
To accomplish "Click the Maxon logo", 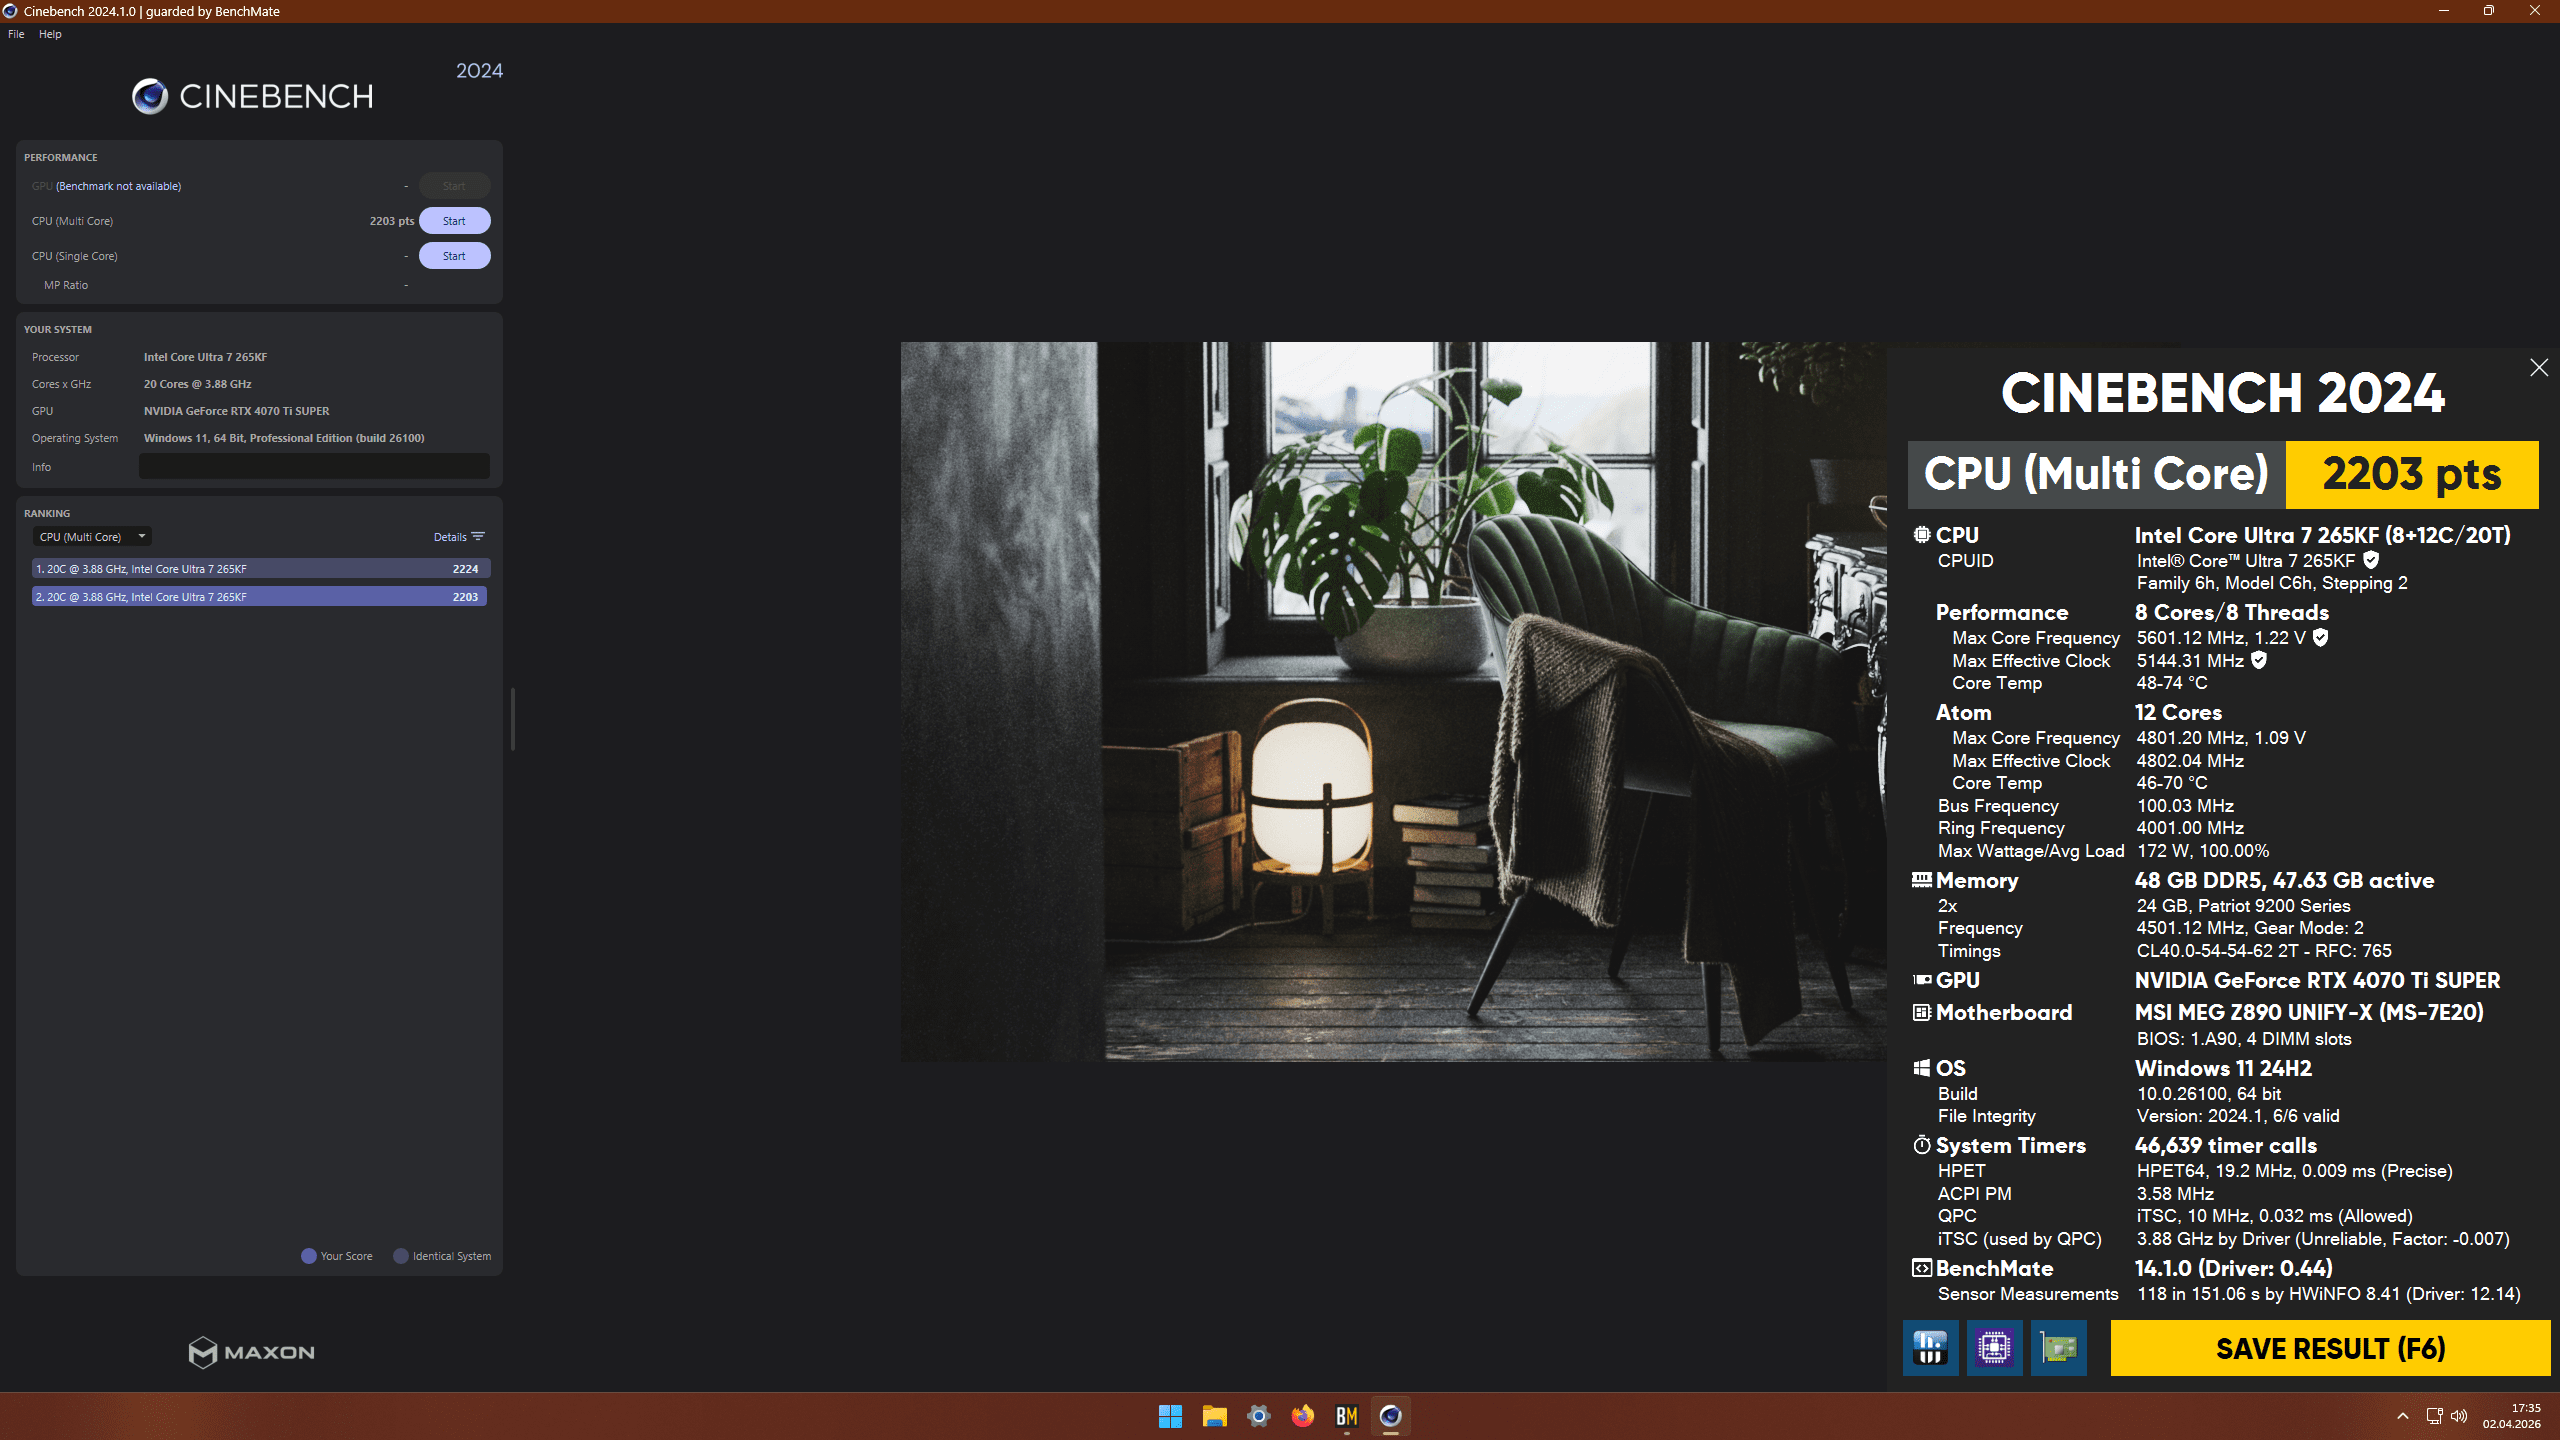I will tap(252, 1352).
